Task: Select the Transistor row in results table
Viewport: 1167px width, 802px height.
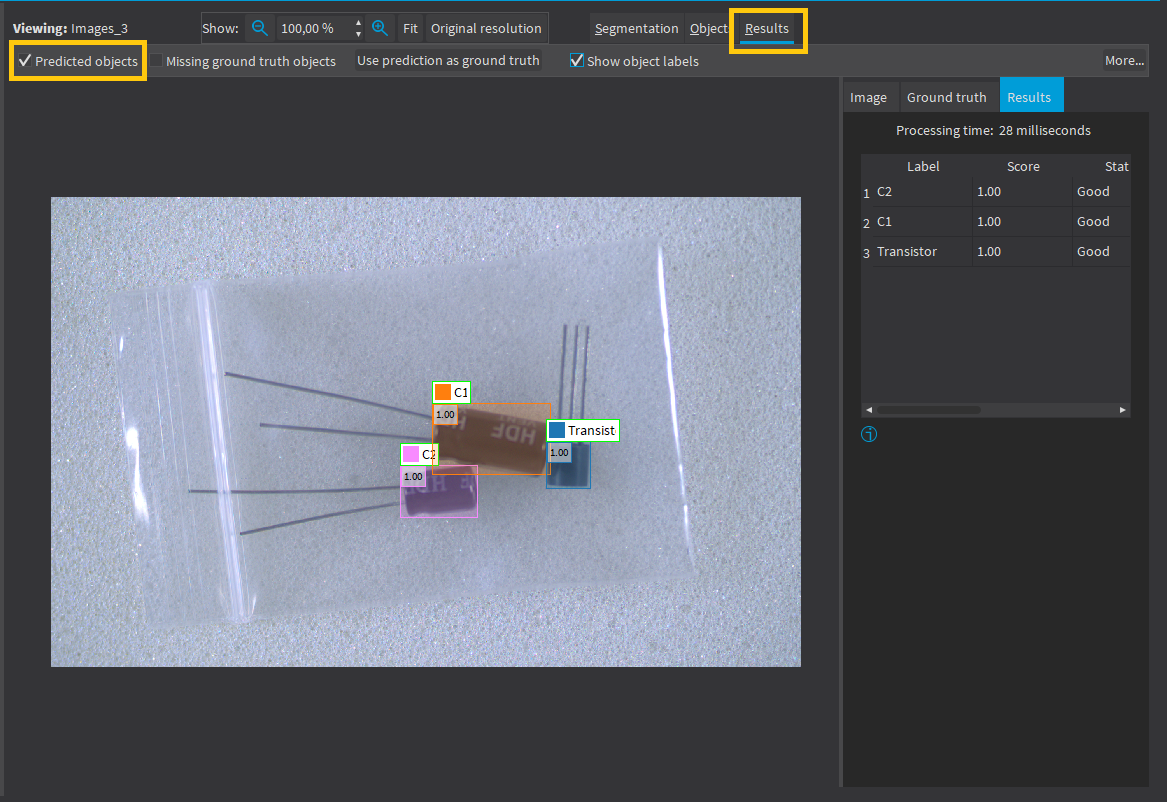Action: (x=907, y=252)
